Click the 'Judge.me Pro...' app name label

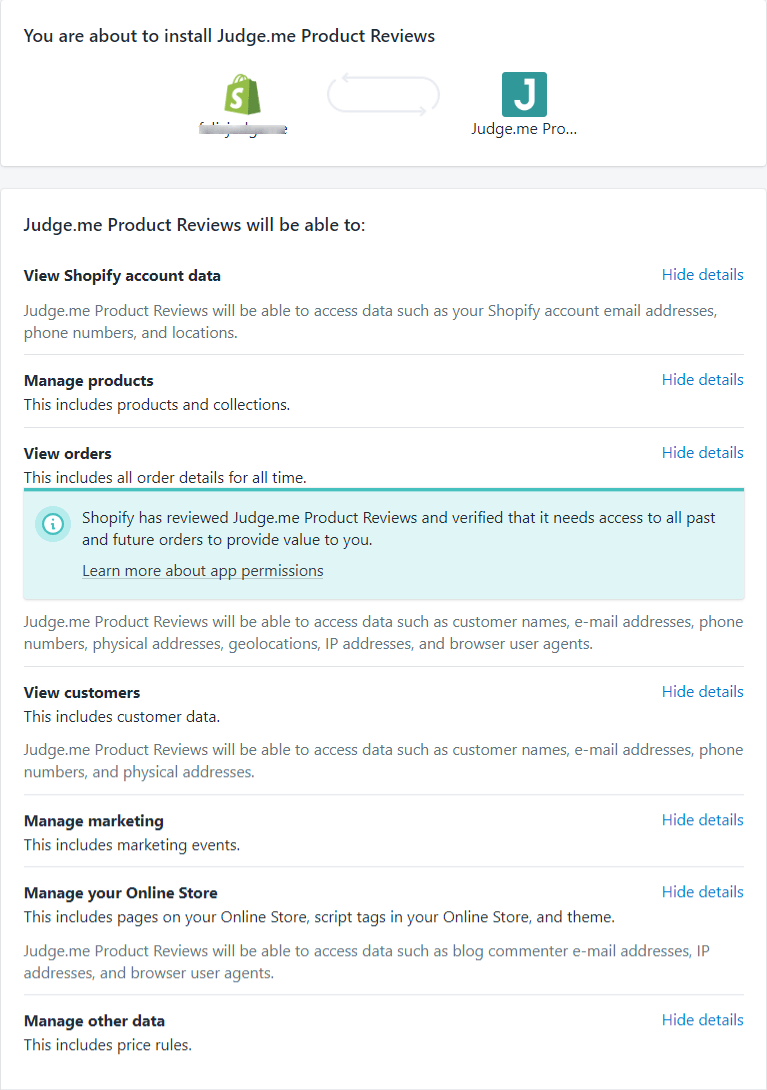click(524, 129)
